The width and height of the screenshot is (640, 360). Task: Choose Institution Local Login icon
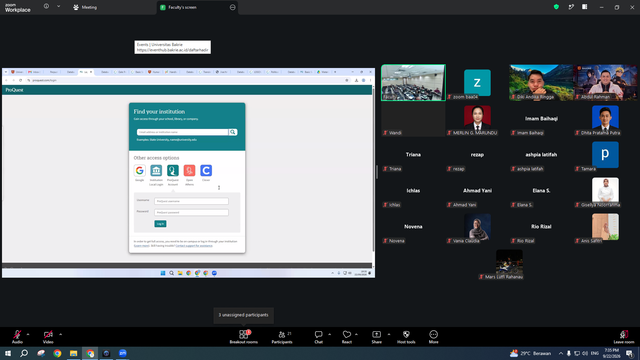156,170
